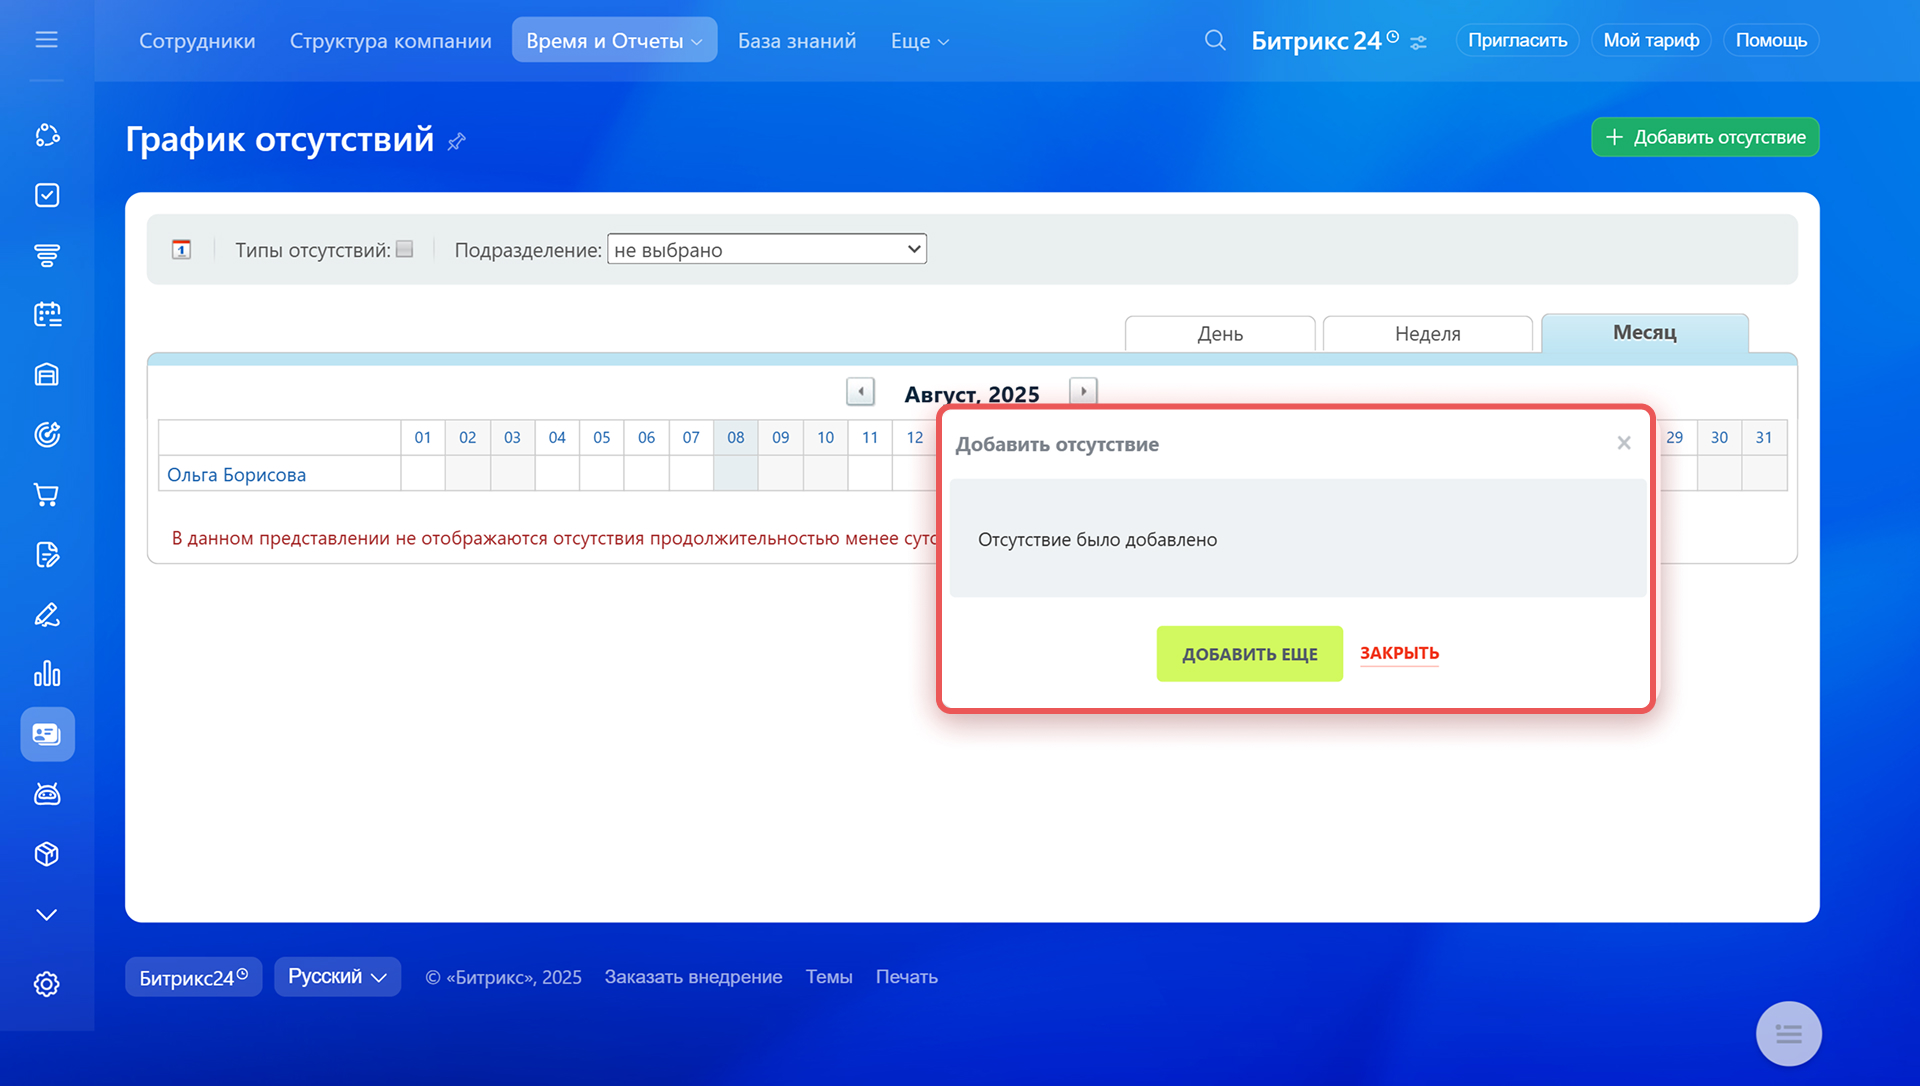Open the warehouse sidebar icon
1920x1086 pixels.
[47, 375]
